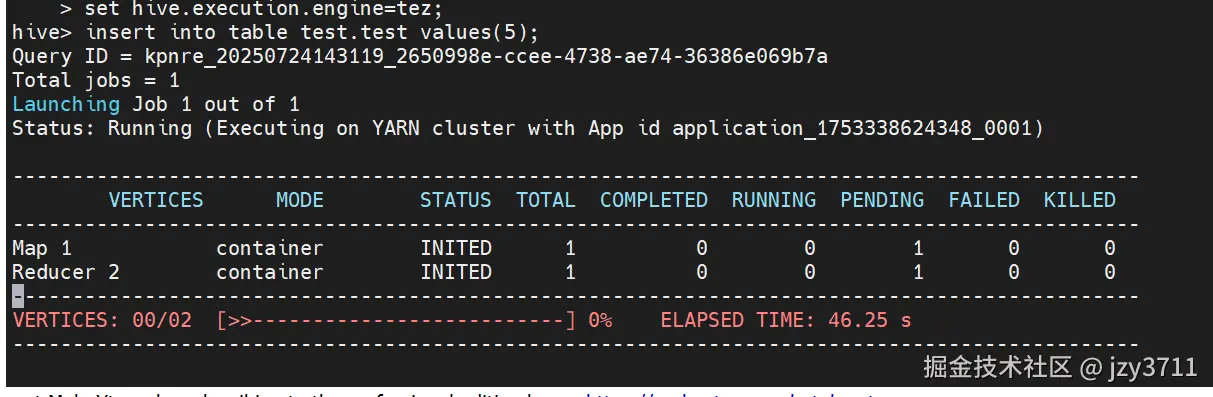1213x397 pixels.
Task: Click the 'hive>' prompt before the insert
Action: [x=41, y=32]
